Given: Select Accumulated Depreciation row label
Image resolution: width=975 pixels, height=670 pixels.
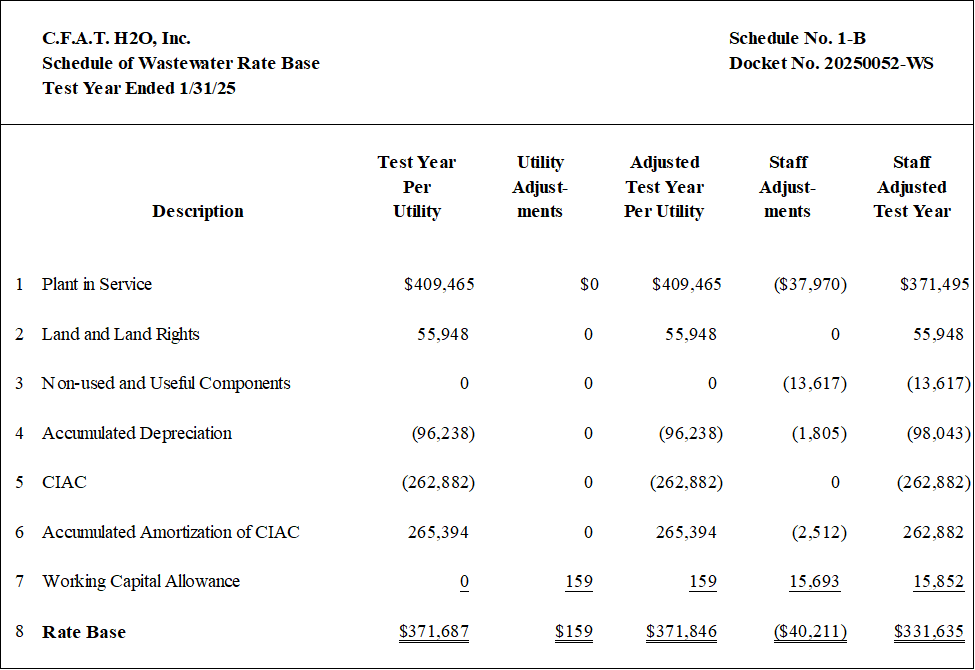Looking at the screenshot, I should (x=137, y=433).
